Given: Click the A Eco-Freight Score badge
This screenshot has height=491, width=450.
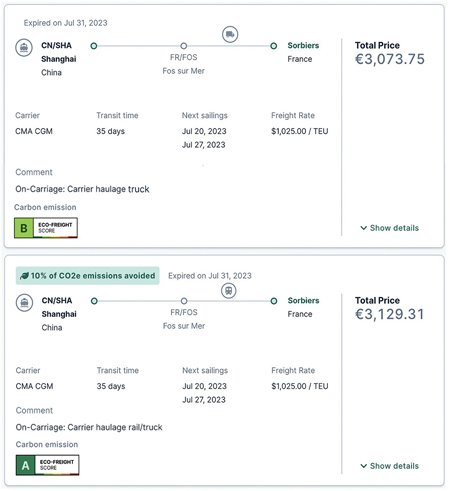Looking at the screenshot, I should (47, 465).
